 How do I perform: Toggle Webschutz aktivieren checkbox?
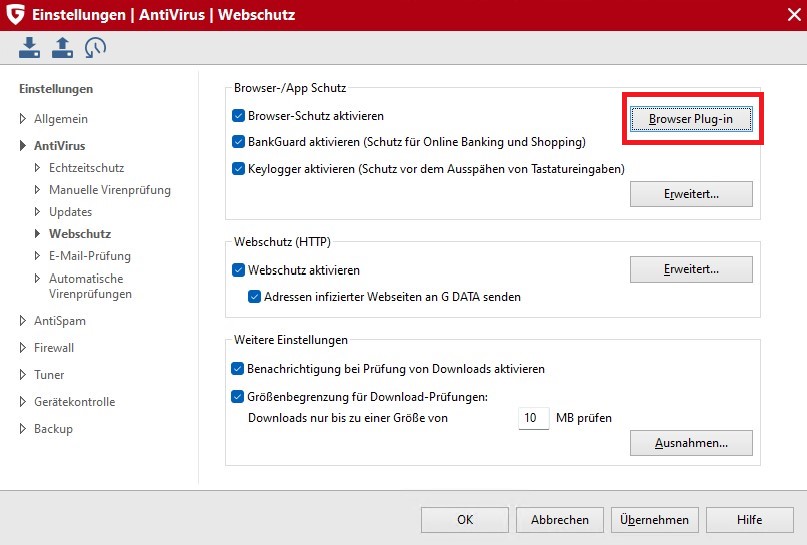click(x=238, y=270)
